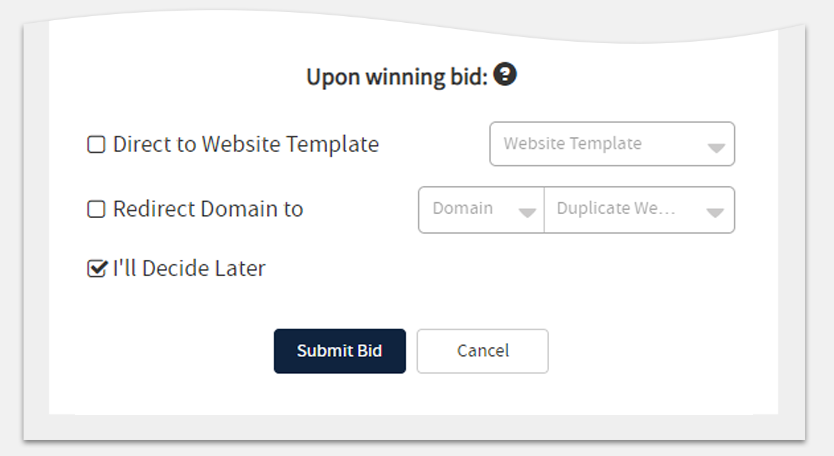Viewport: 834px width, 456px height.
Task: Click the Redirect Domain to label
Action: click(x=208, y=209)
